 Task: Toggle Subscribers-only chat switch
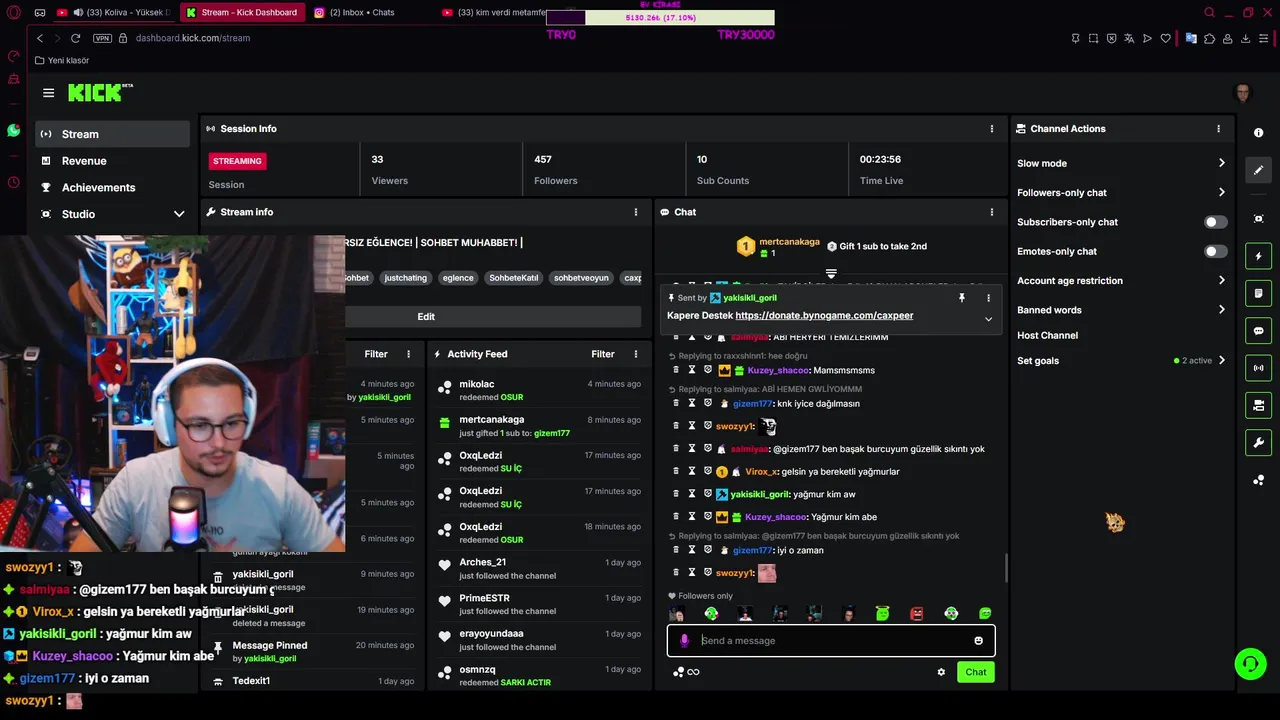tap(1215, 222)
